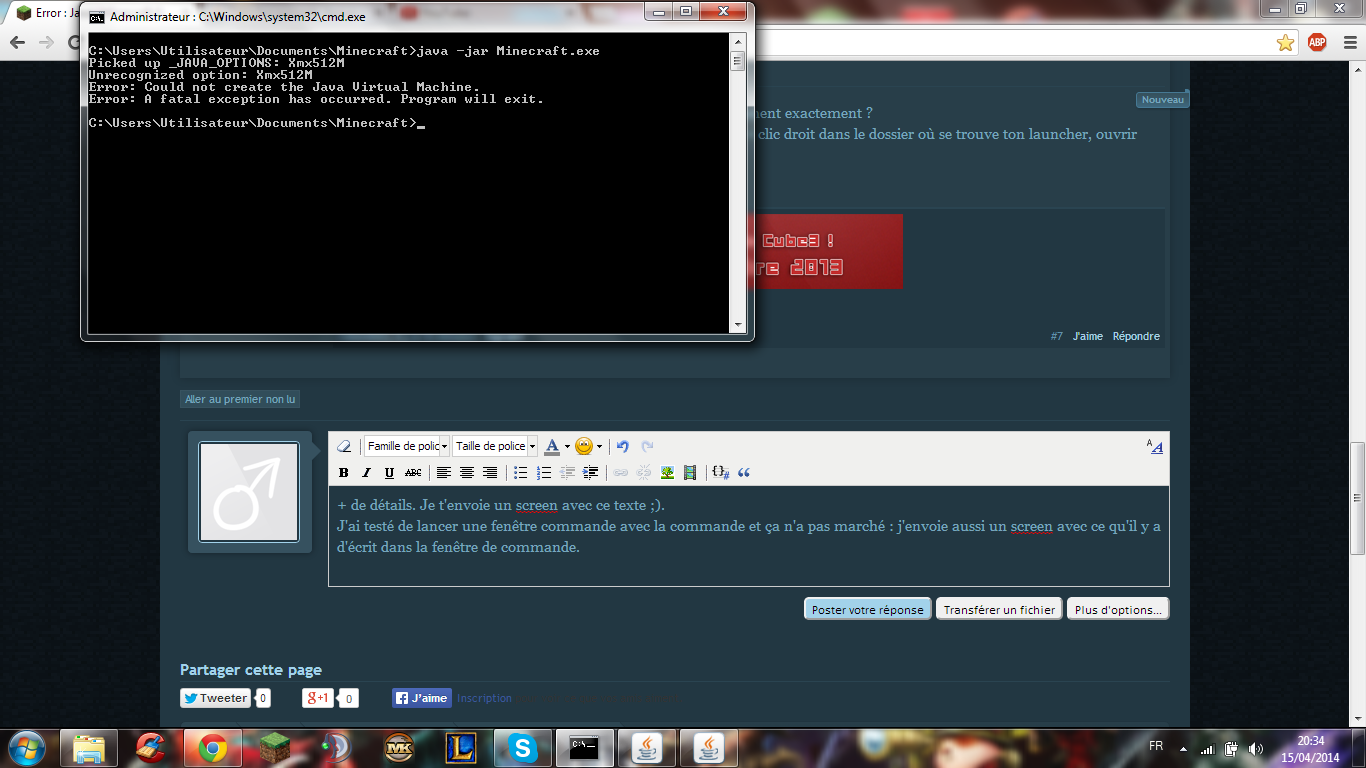Click the insert link chain icon

pyautogui.click(x=621, y=473)
